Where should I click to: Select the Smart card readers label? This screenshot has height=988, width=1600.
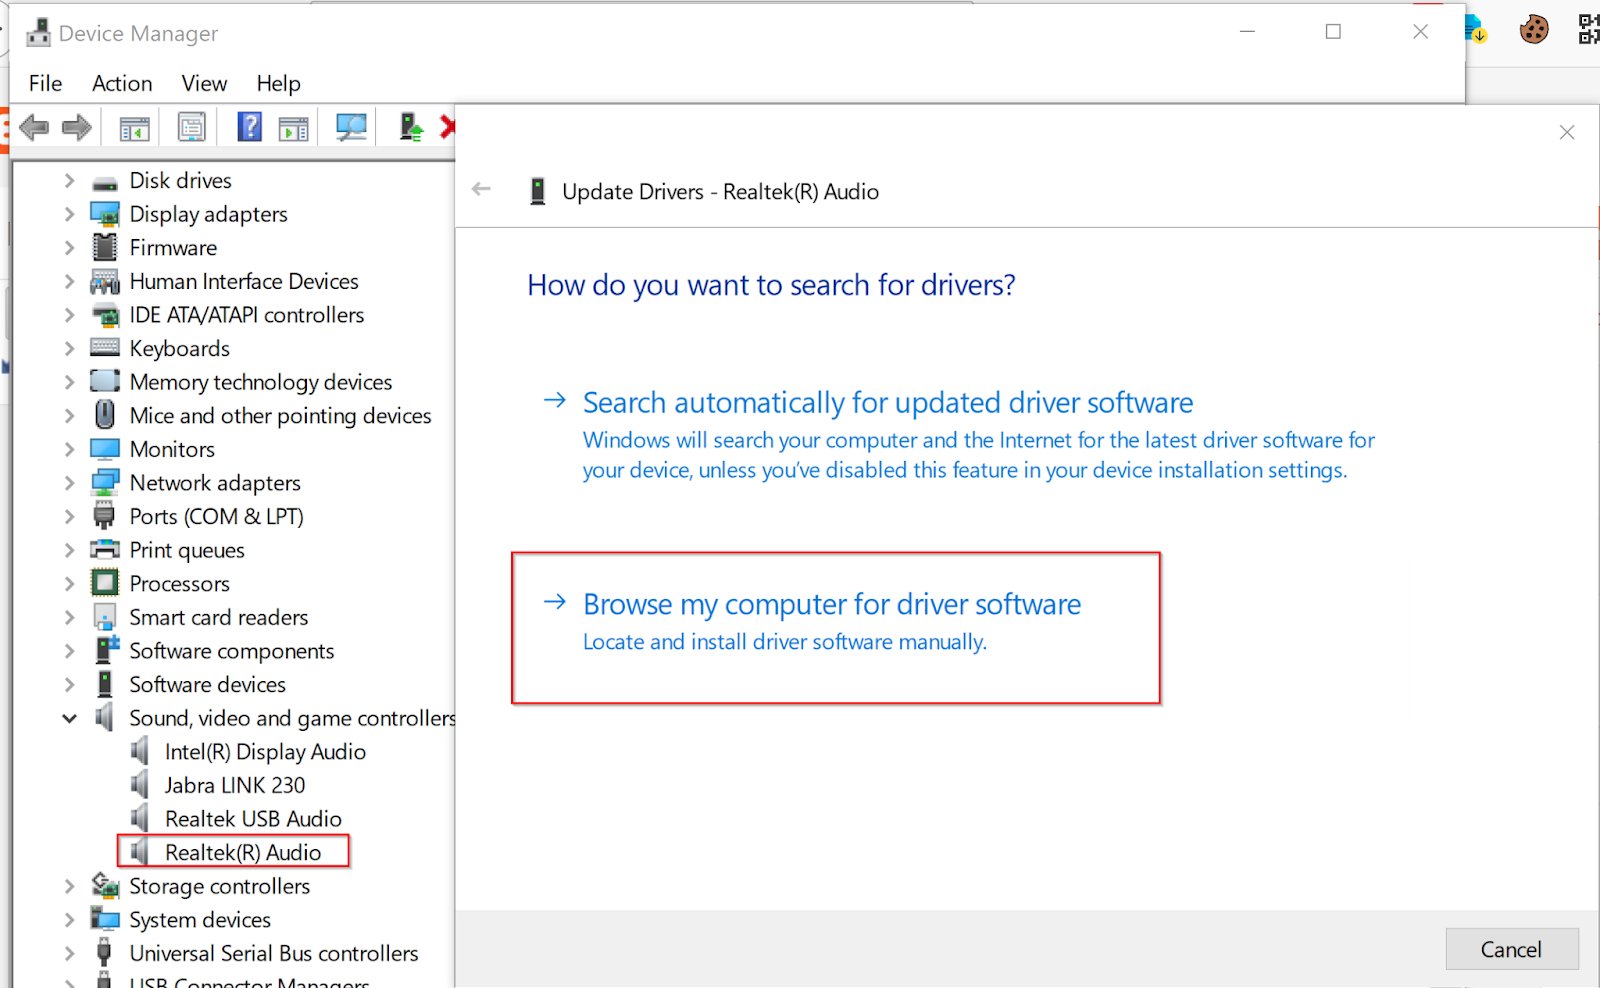[x=219, y=617]
